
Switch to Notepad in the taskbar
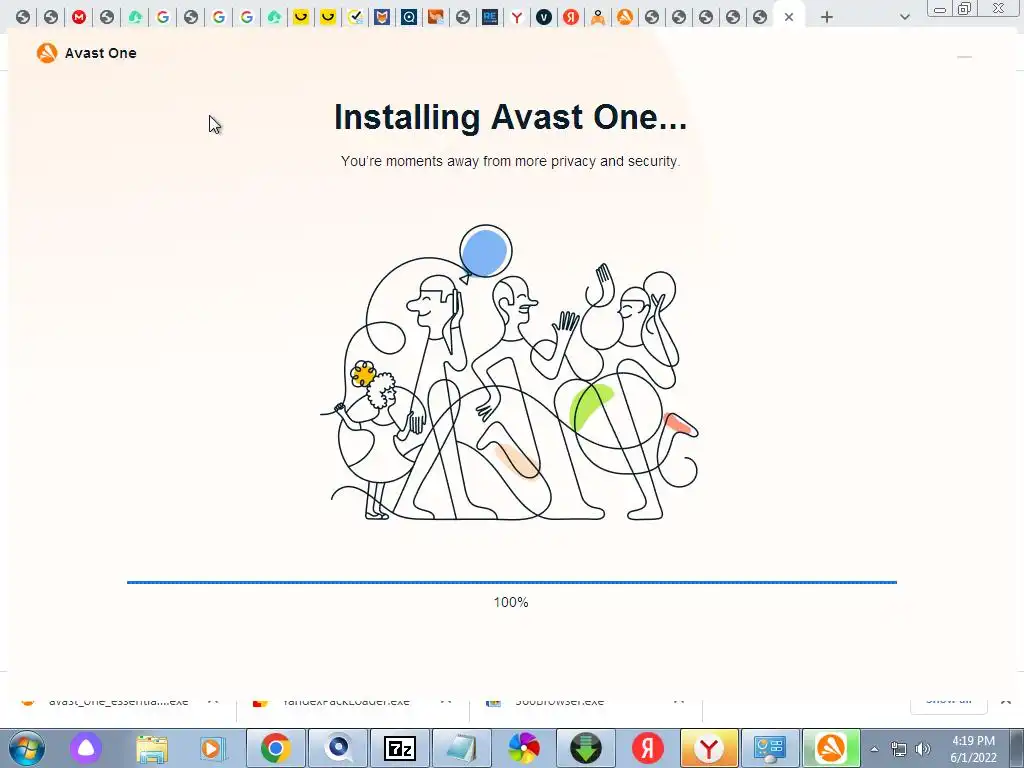462,748
